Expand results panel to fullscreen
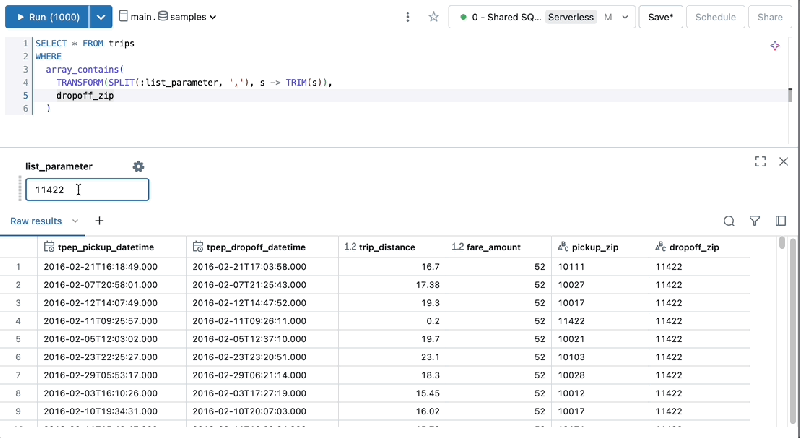The width and height of the screenshot is (800, 438). 760,161
